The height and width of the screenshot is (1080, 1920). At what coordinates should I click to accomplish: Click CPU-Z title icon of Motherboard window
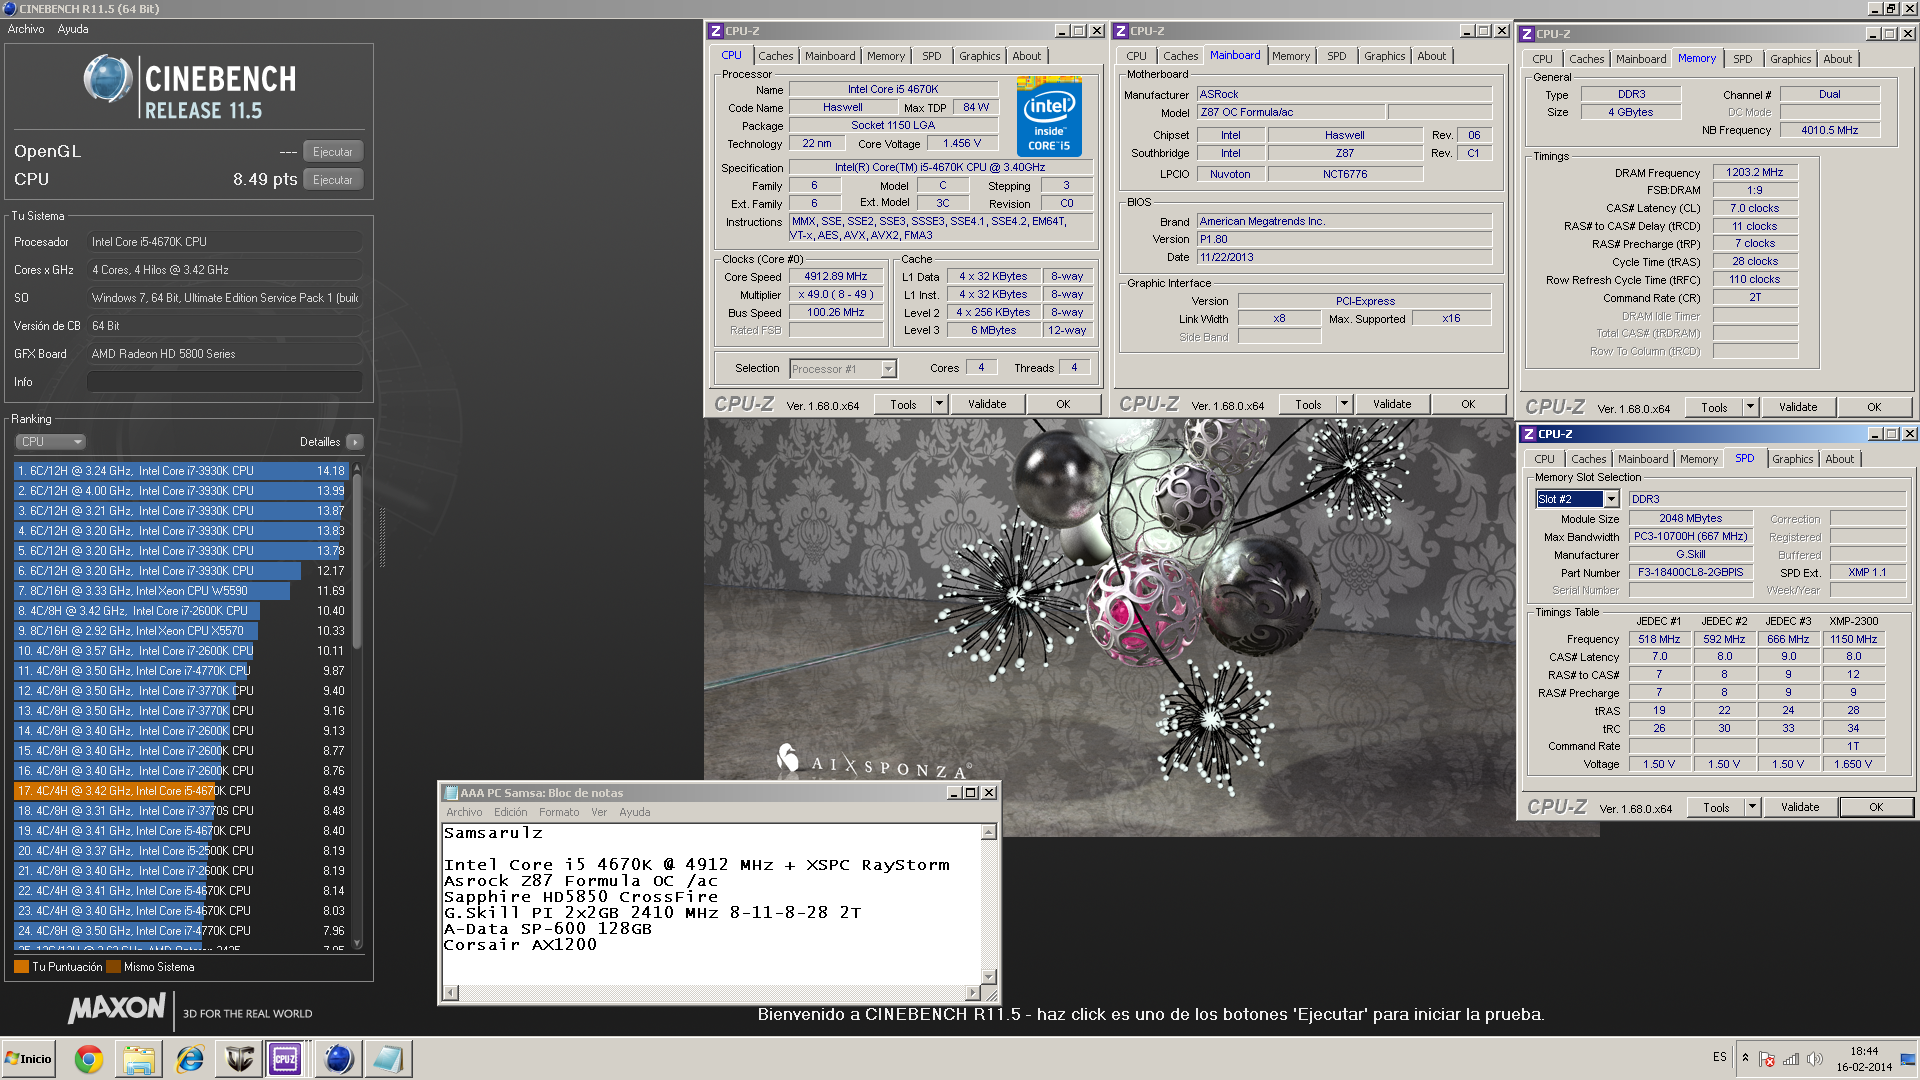click(1121, 31)
